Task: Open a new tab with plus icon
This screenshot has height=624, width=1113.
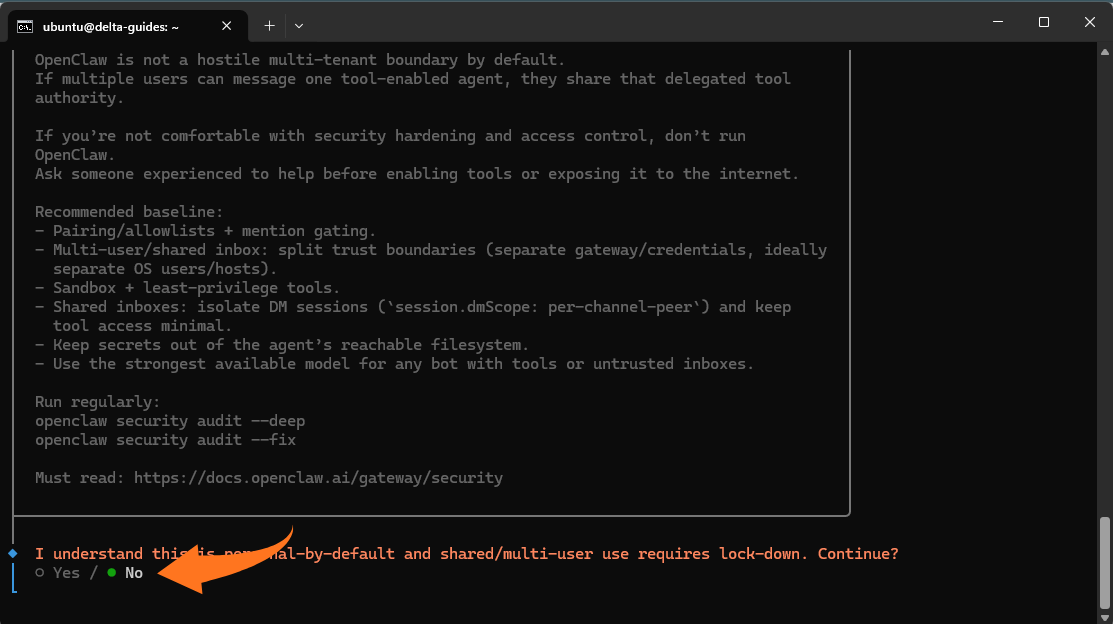Action: coord(269,25)
